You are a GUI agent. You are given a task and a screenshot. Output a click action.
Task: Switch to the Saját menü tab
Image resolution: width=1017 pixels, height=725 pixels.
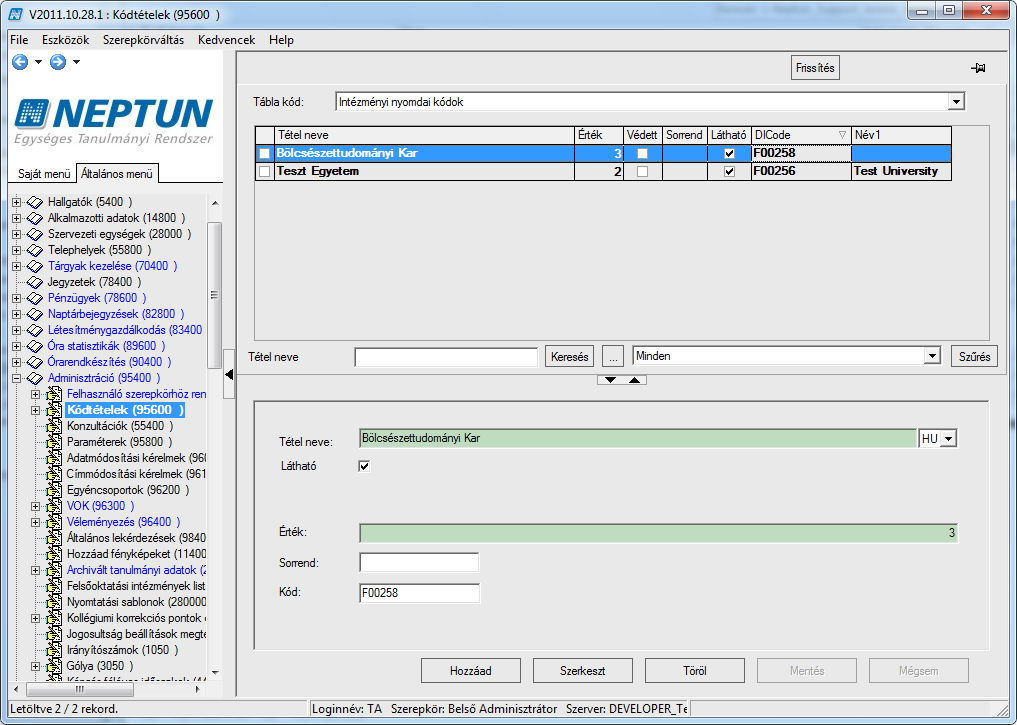point(44,174)
